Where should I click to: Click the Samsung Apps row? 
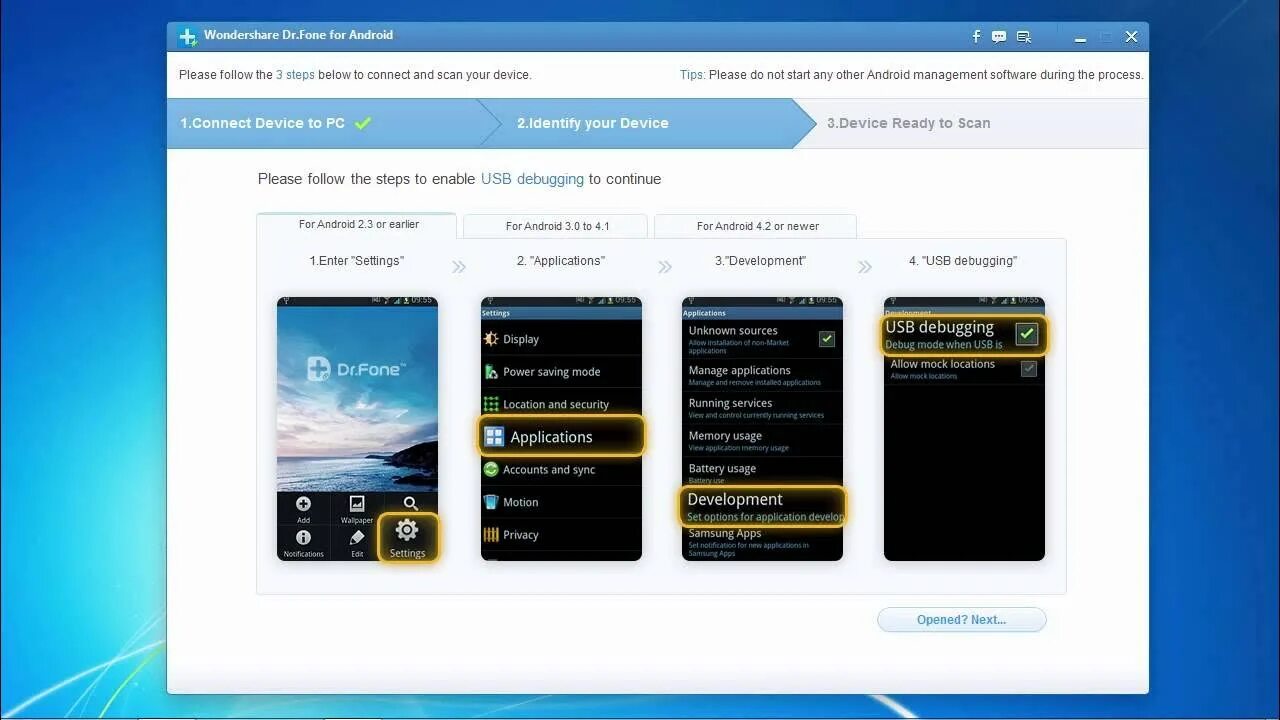coord(761,542)
